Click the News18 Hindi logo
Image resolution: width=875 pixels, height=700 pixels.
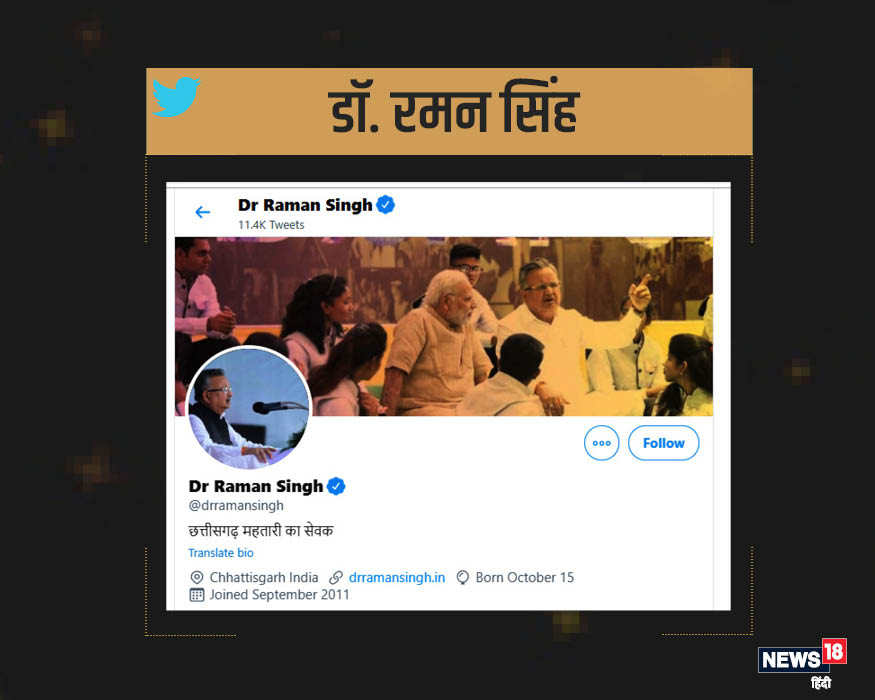click(x=802, y=663)
